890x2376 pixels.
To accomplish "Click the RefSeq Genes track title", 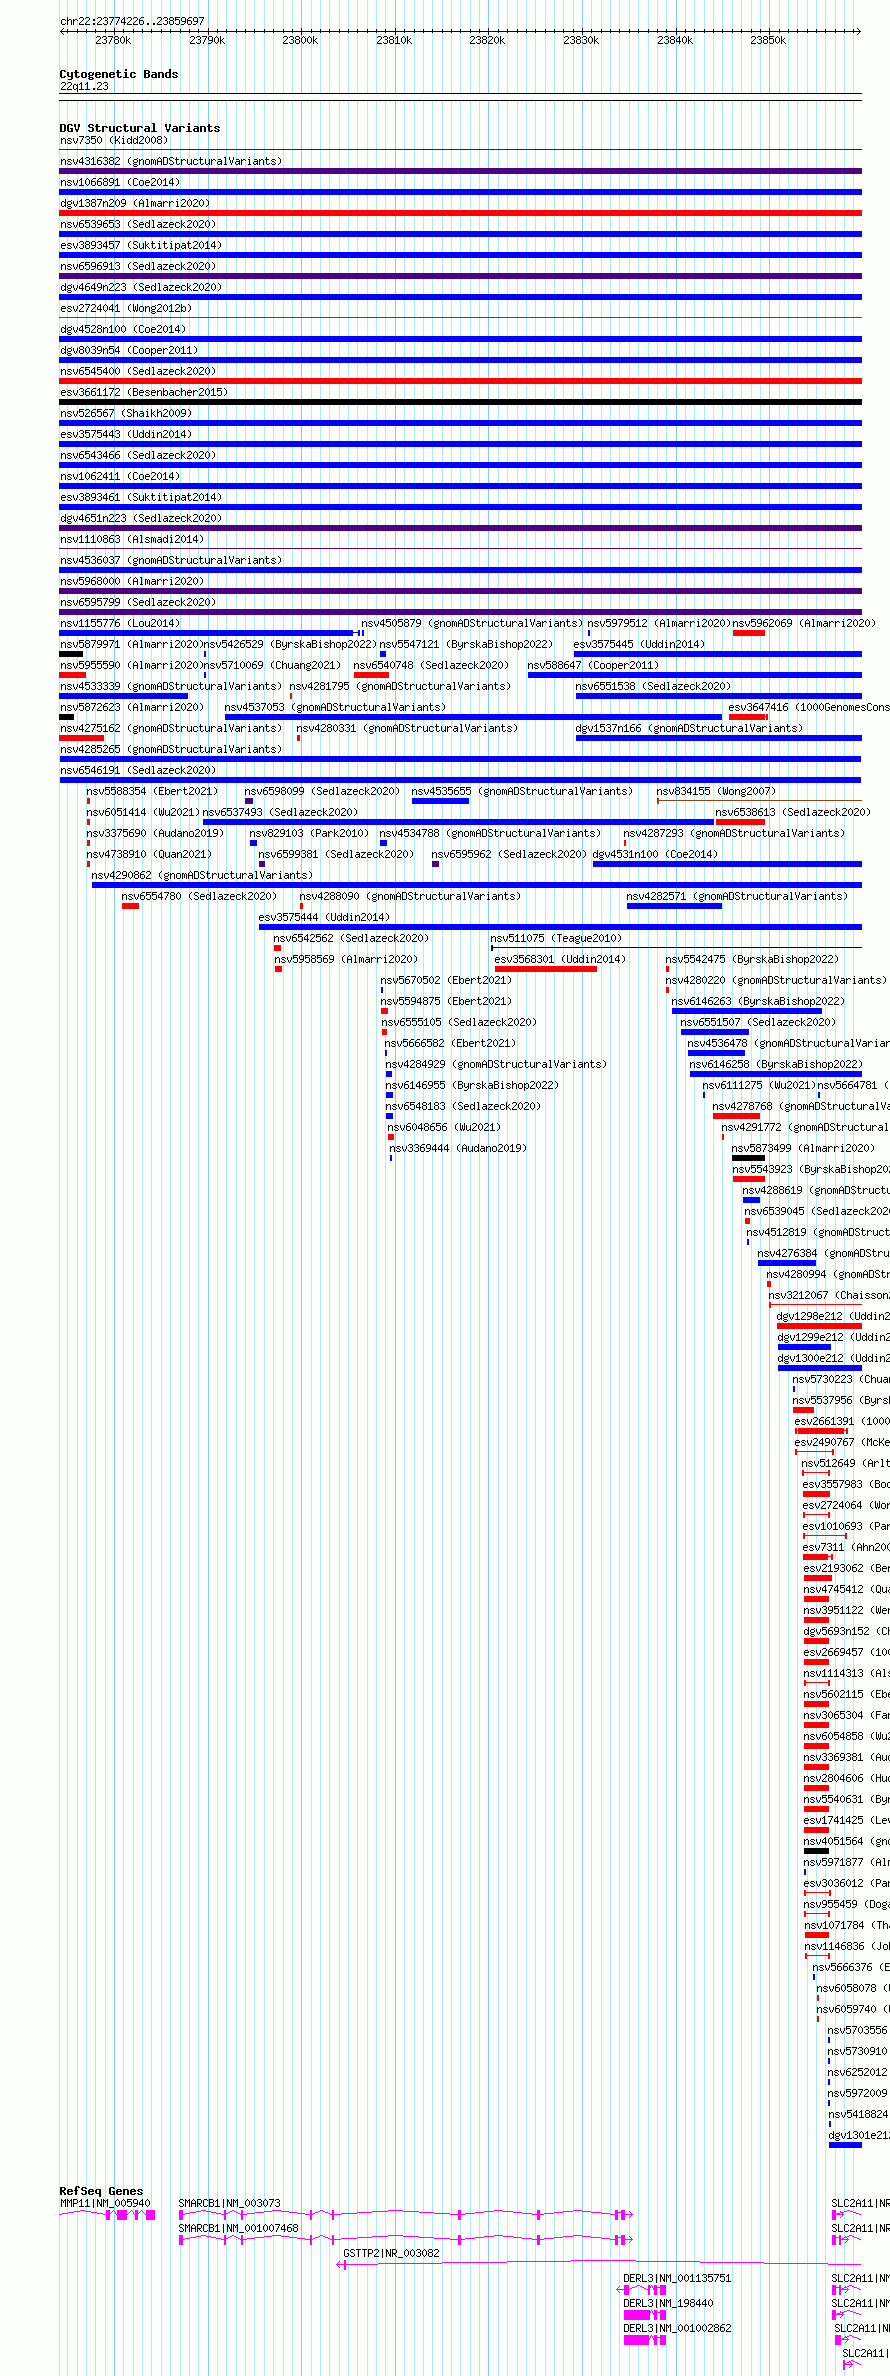I will click(101, 2191).
